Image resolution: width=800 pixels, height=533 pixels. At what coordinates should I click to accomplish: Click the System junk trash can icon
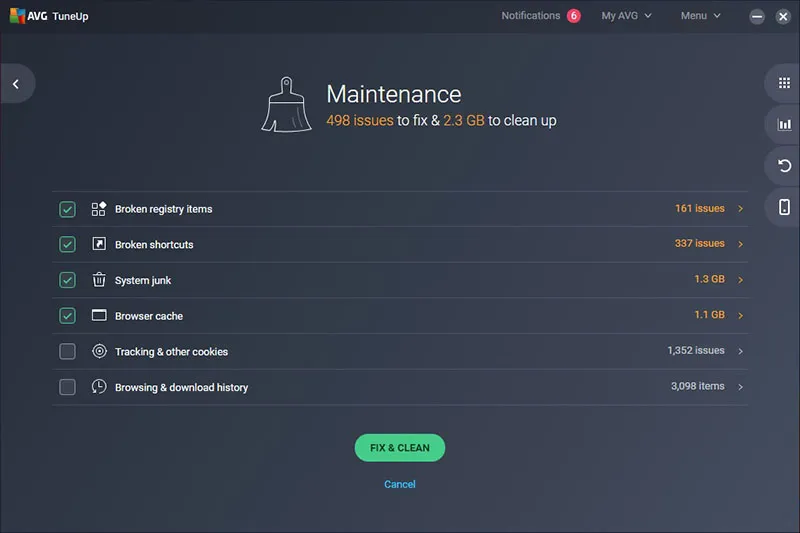(x=99, y=280)
